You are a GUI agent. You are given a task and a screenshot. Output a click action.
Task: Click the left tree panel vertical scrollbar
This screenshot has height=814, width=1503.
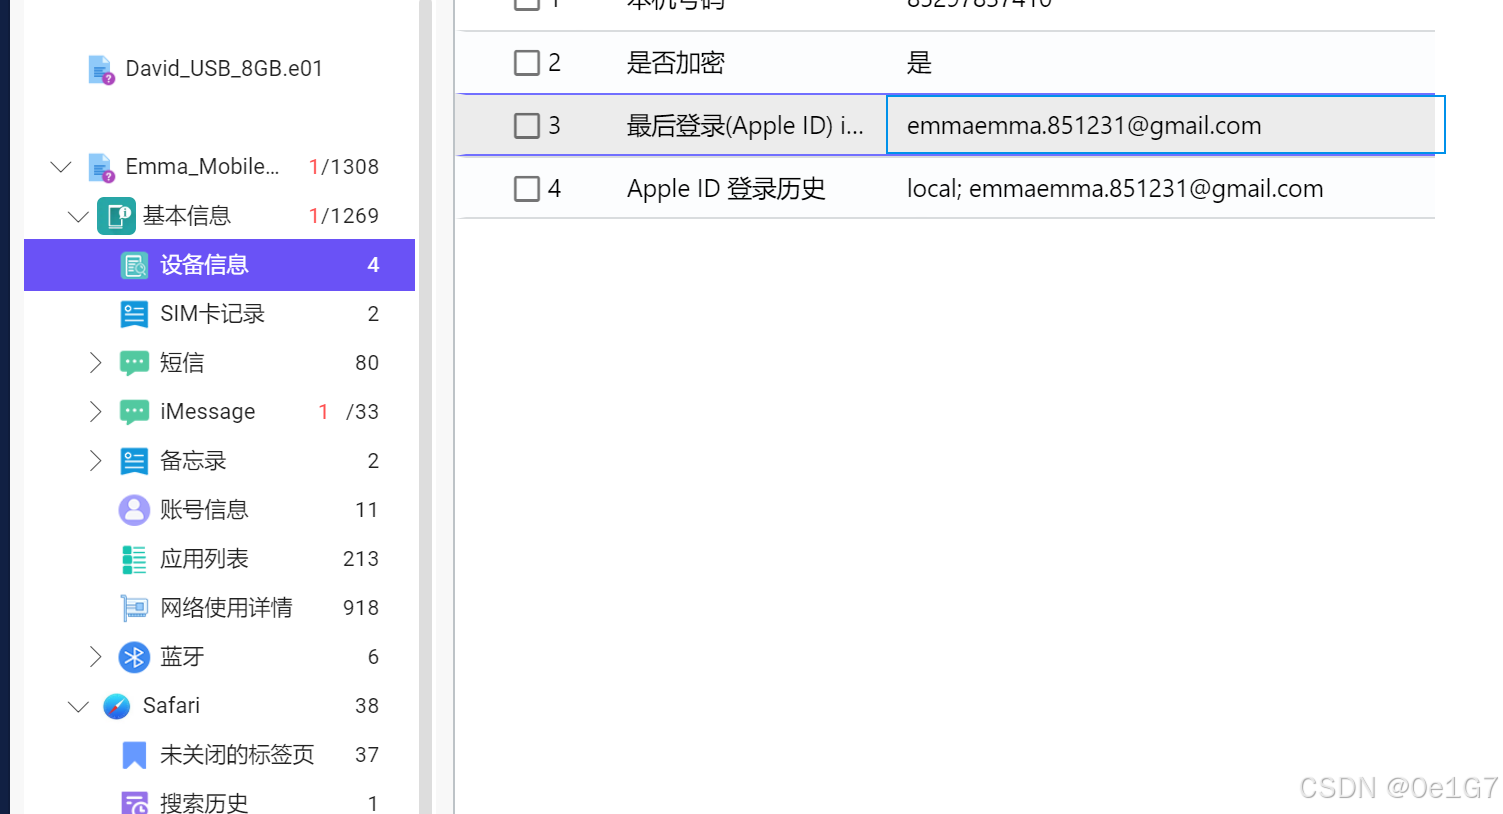(425, 407)
